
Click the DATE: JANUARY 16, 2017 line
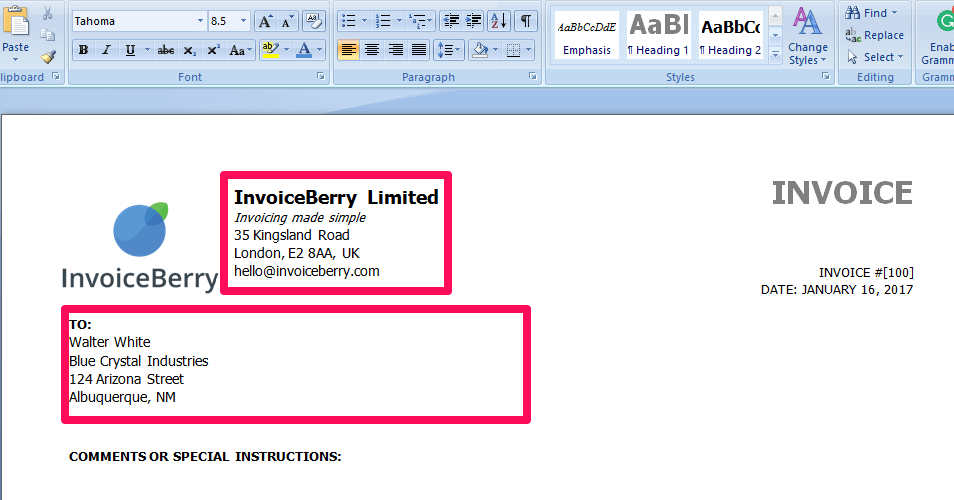pos(837,290)
